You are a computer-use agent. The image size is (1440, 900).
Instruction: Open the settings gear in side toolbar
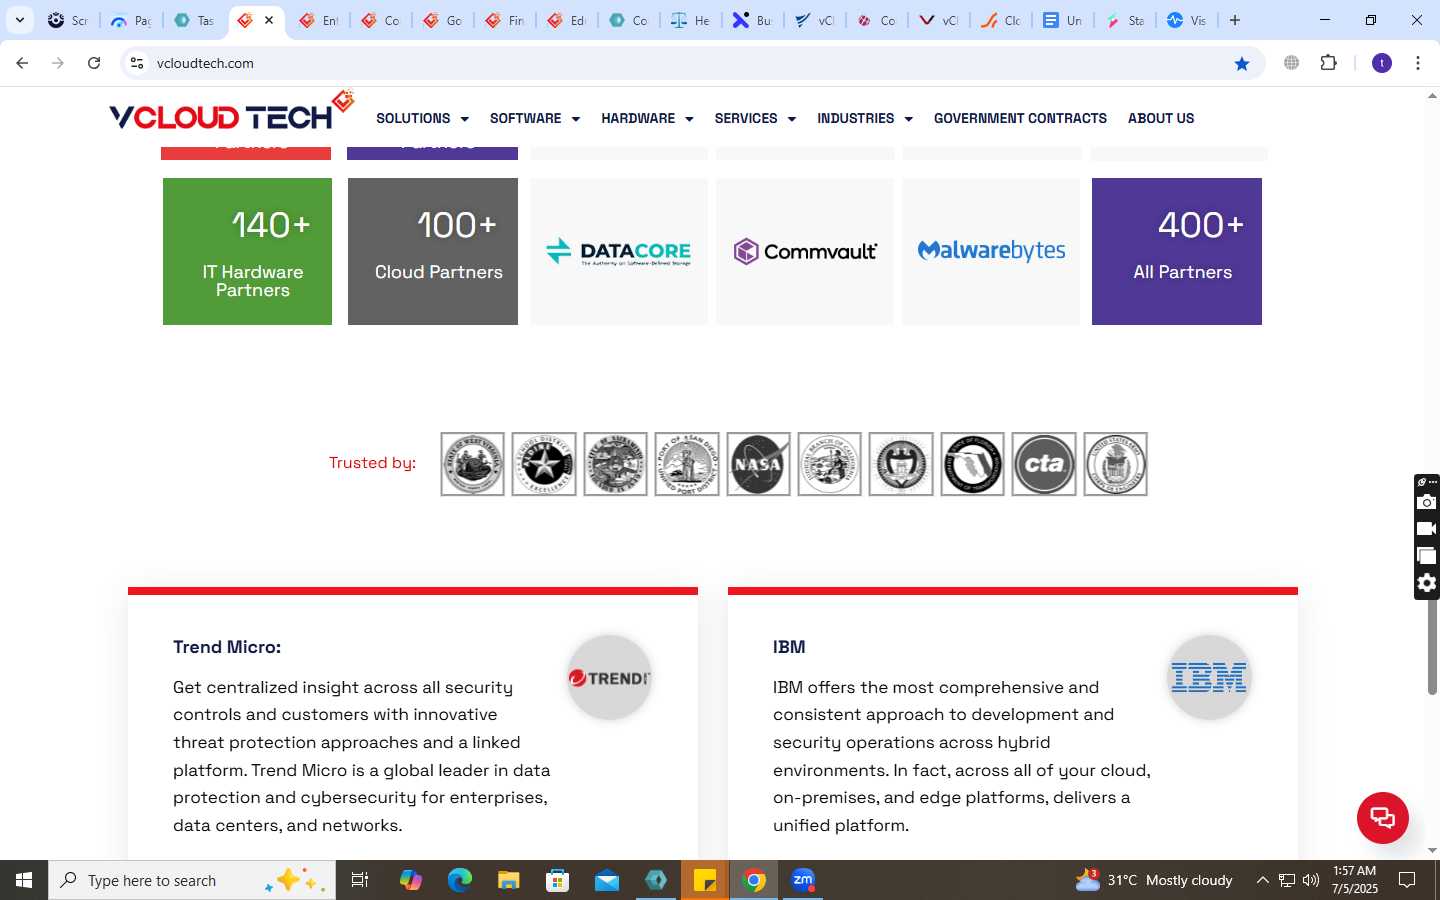1427,583
